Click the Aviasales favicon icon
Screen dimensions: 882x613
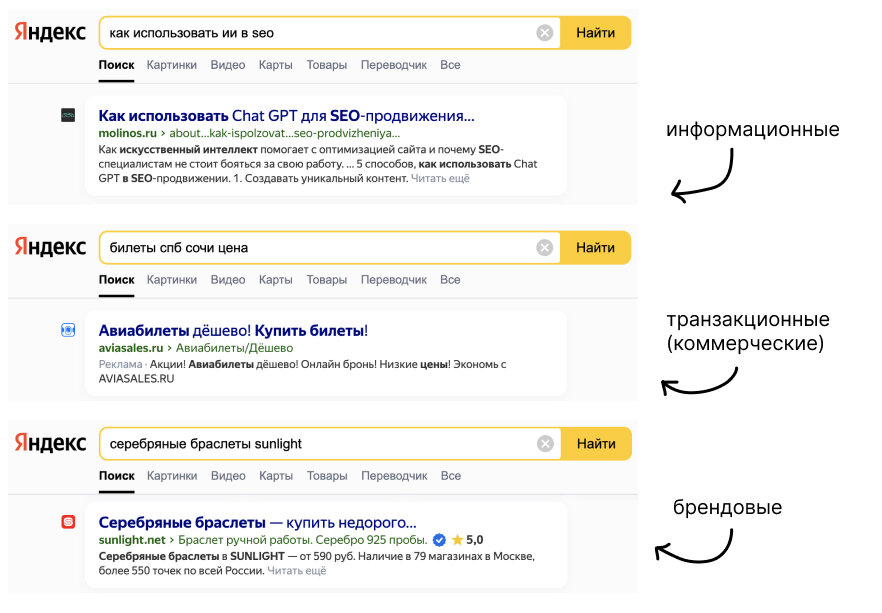68,330
